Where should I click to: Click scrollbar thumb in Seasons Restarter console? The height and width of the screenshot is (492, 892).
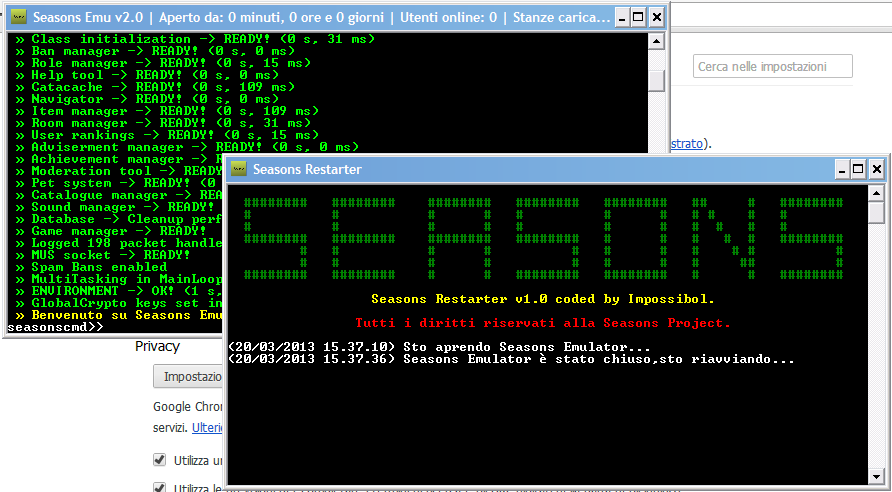pyautogui.click(x=877, y=213)
